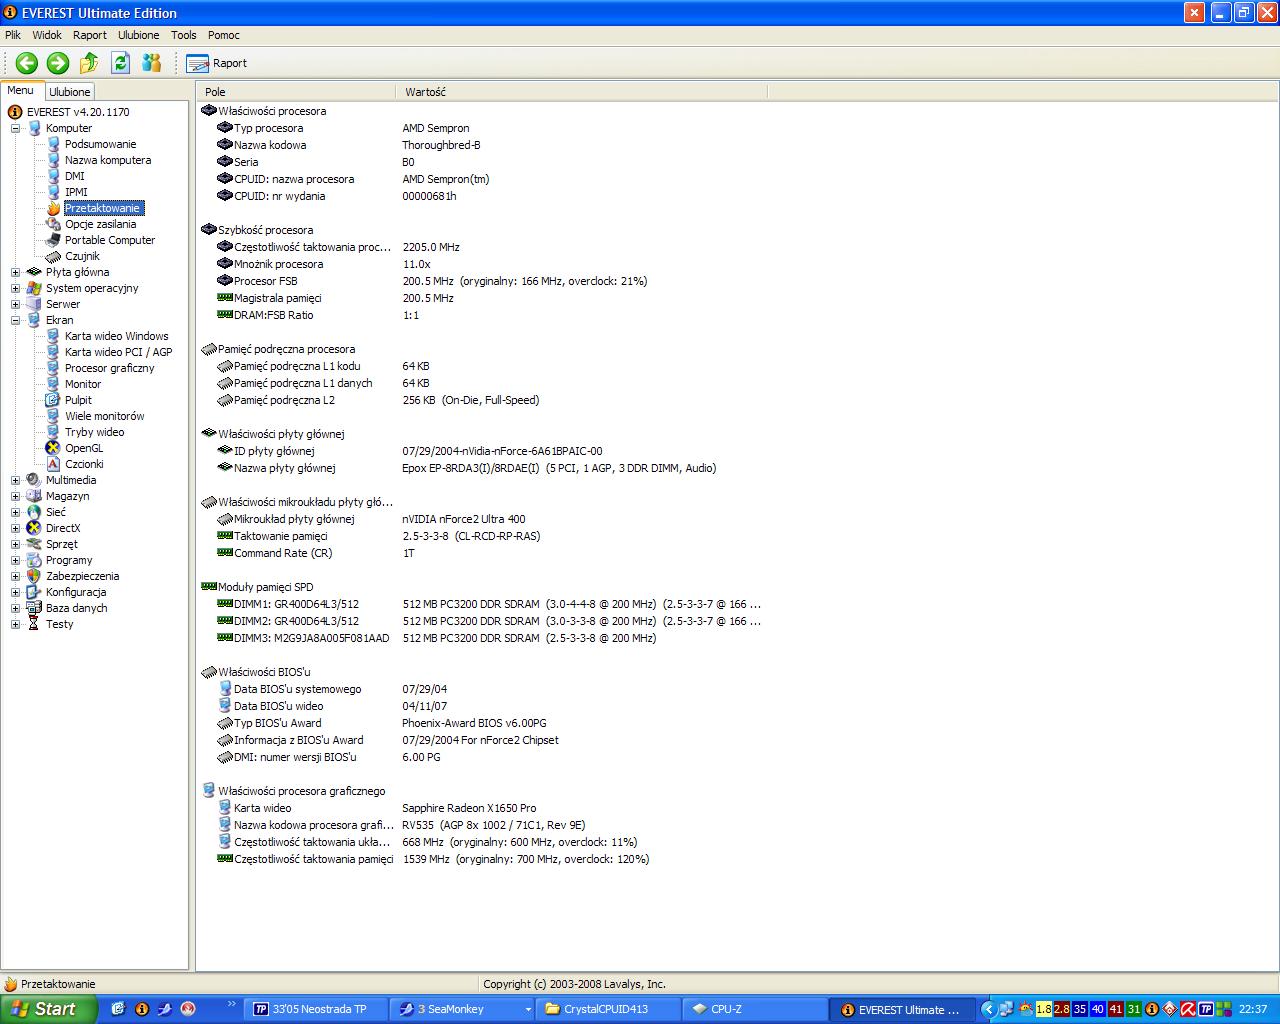1280x1024 pixels.
Task: Click the green Back arrow toolbar icon
Action: (27, 63)
